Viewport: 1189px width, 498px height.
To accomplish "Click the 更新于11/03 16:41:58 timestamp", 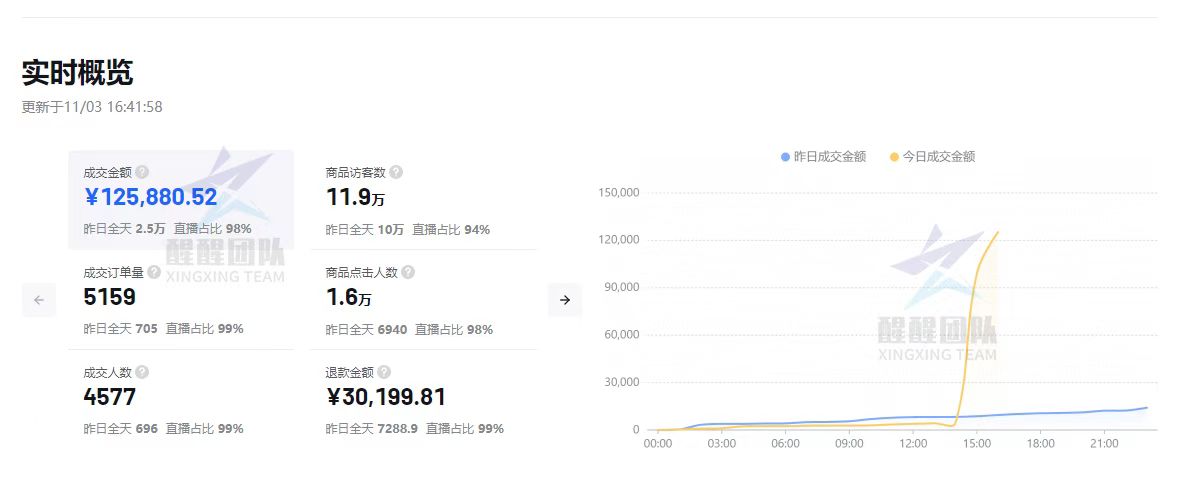I will click(92, 107).
